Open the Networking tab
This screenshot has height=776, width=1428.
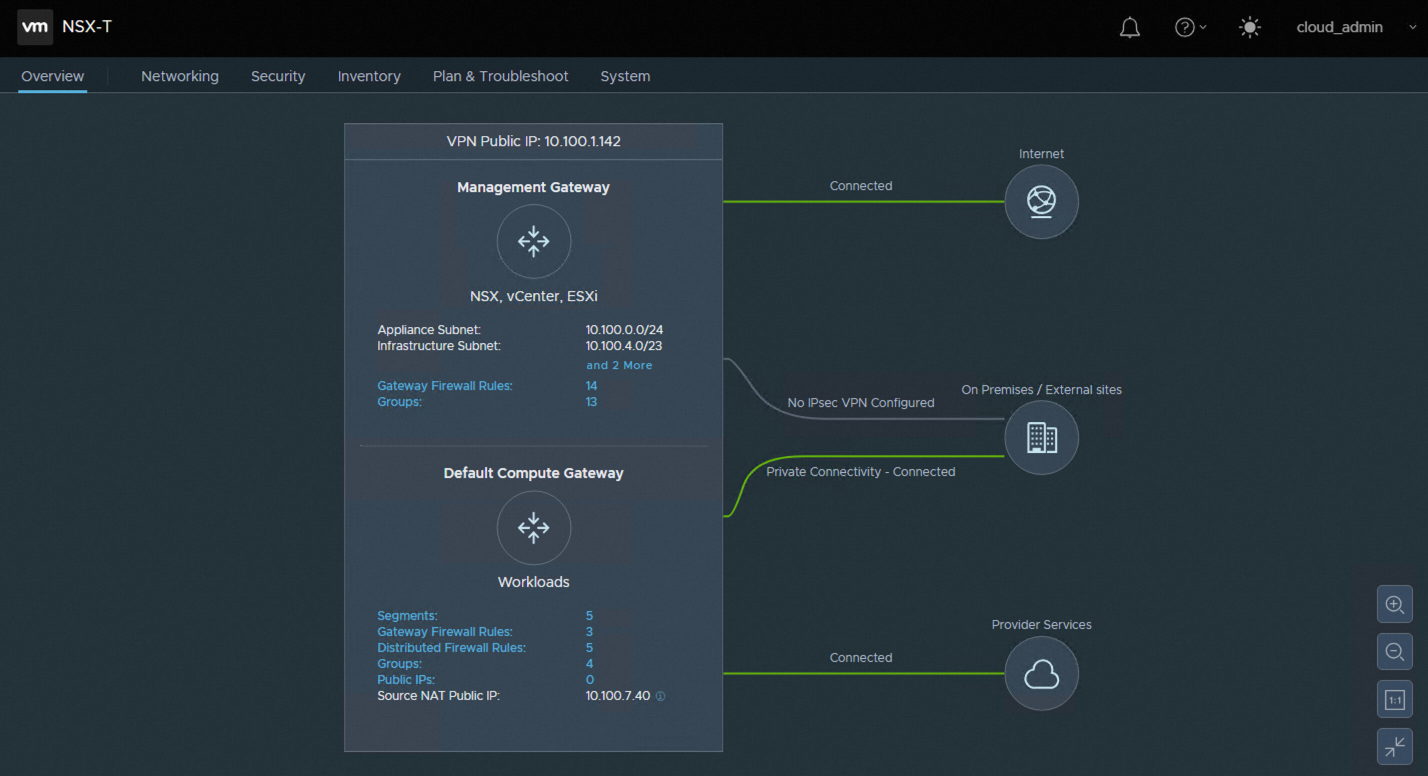(180, 76)
